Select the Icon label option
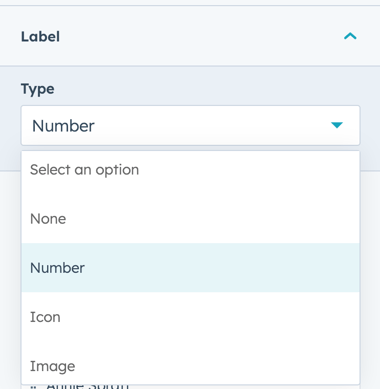This screenshot has height=389, width=380. pyautogui.click(x=190, y=317)
